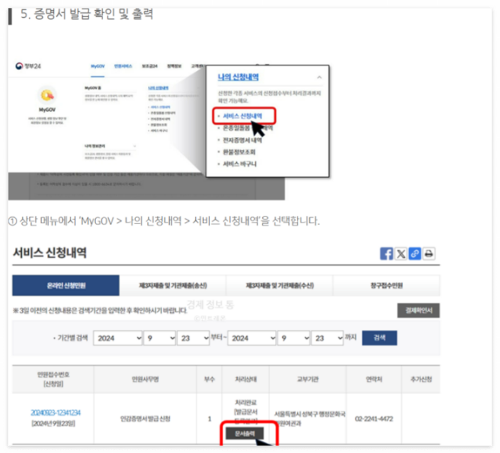Open receipt number 20240923-12341234 link

(x=56, y=413)
